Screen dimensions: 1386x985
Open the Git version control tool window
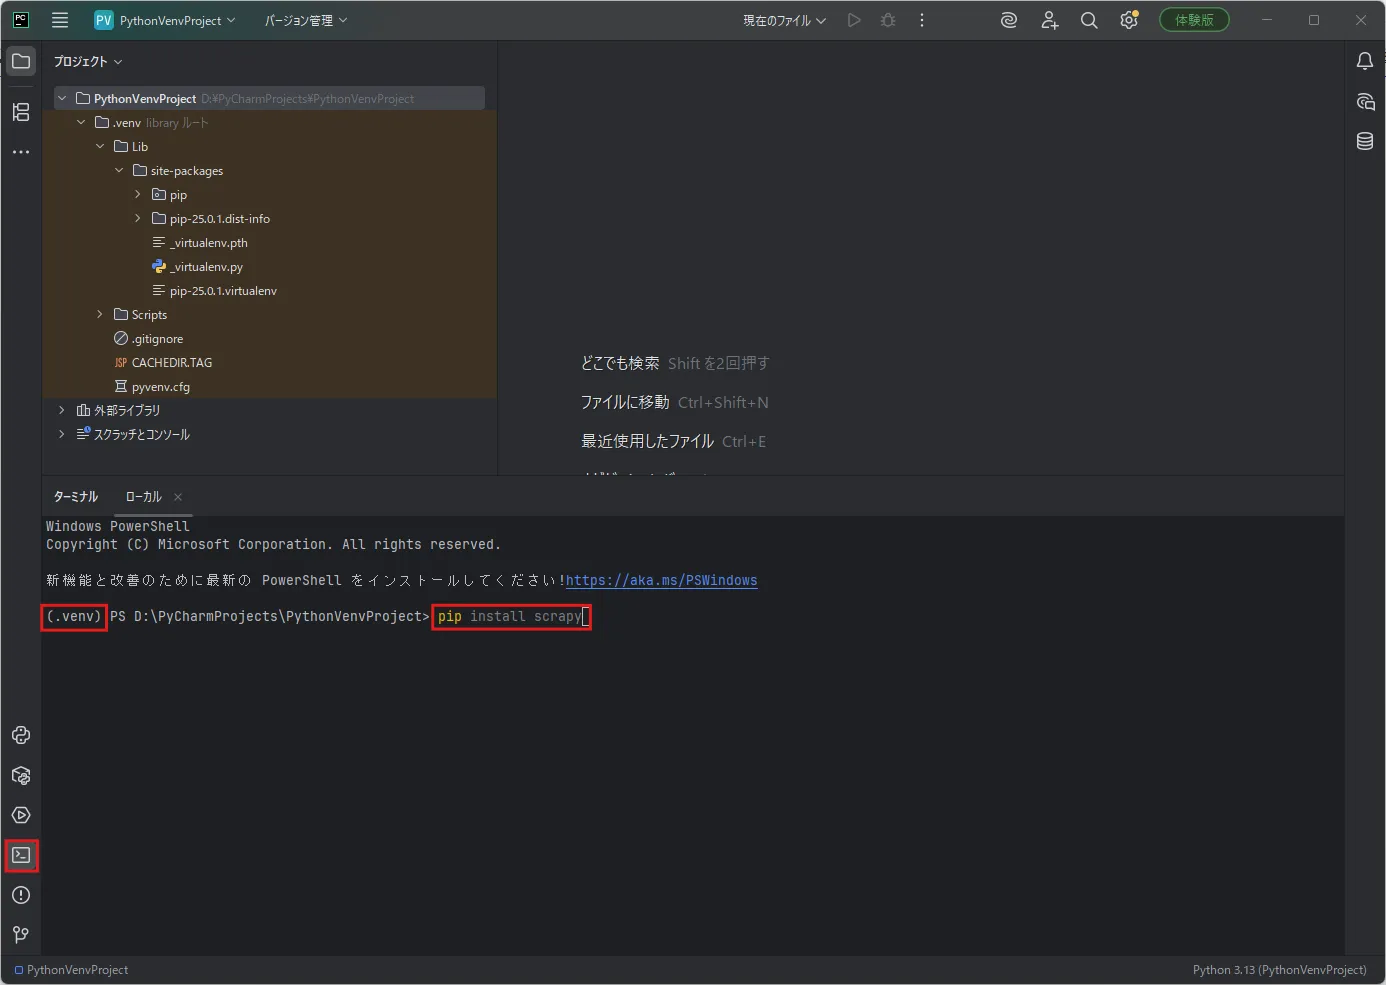click(x=21, y=935)
